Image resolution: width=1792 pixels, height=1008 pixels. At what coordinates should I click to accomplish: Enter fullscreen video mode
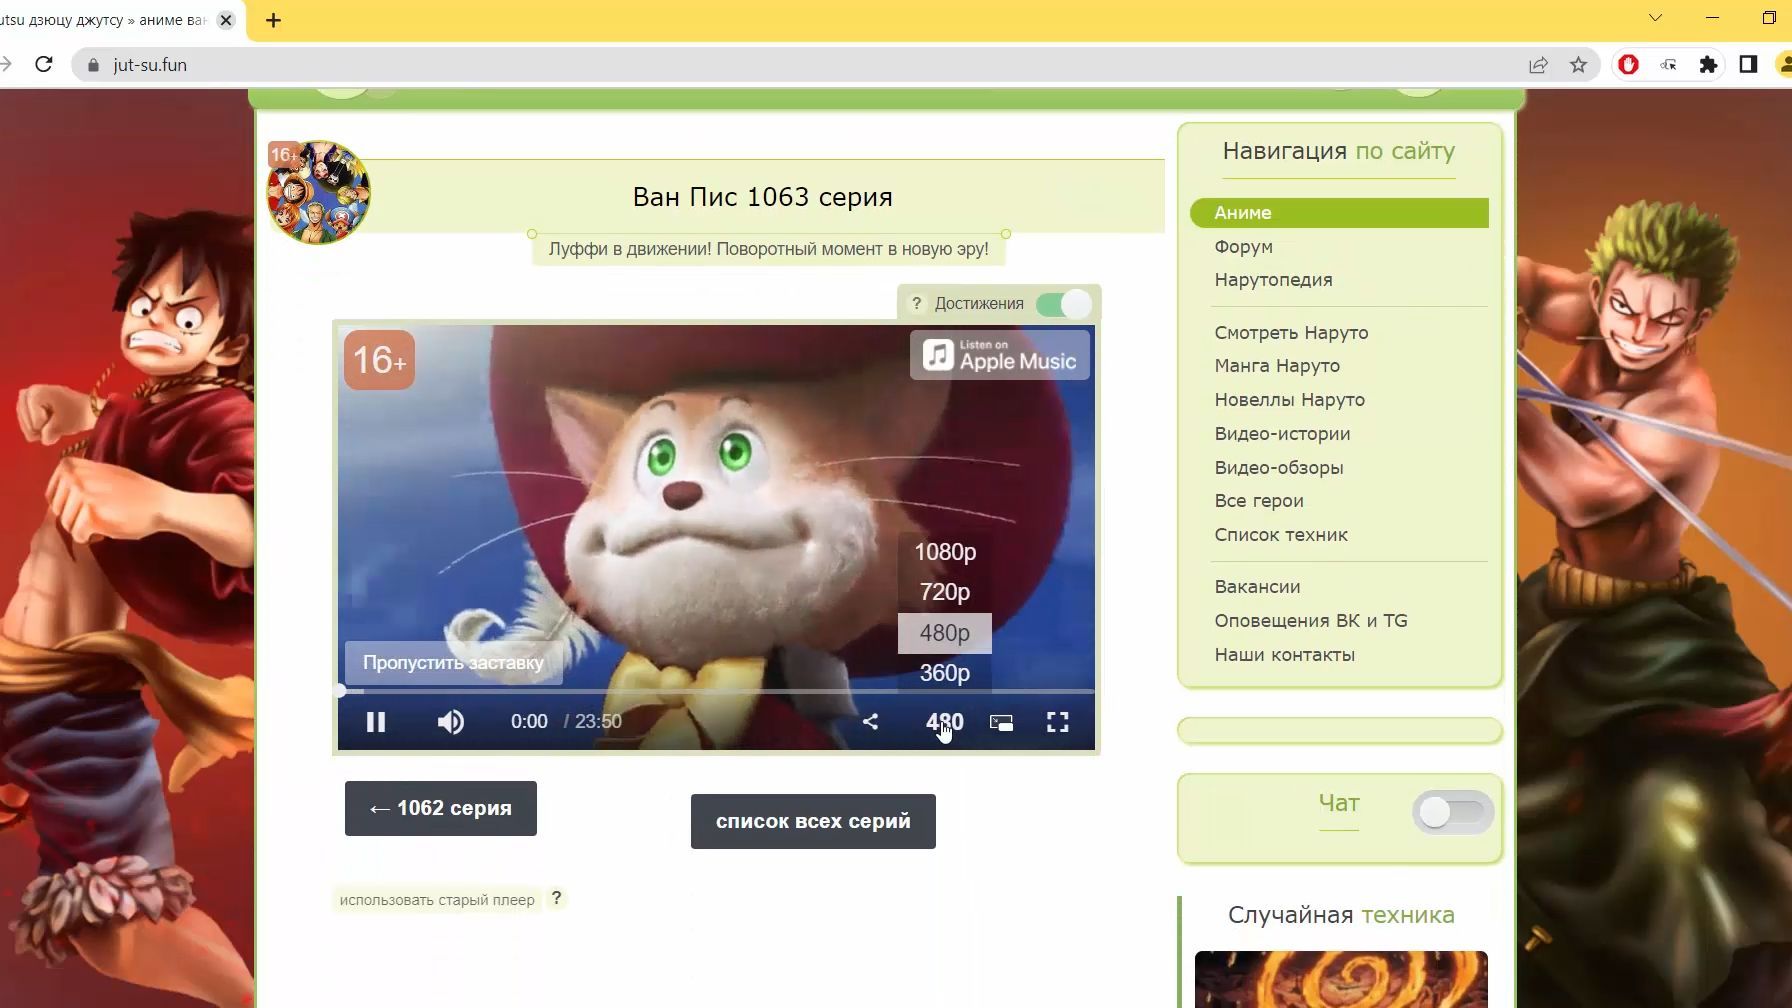(x=1058, y=722)
